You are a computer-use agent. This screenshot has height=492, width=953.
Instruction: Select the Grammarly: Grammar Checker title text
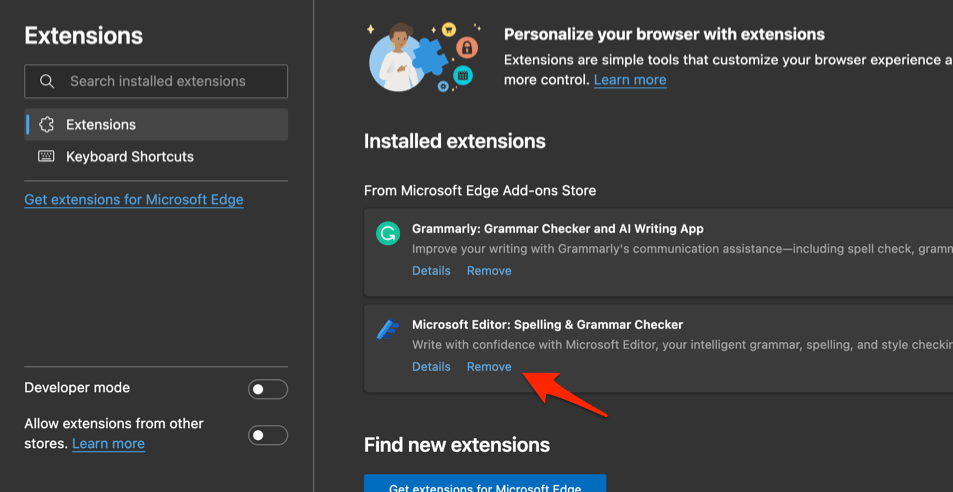click(557, 229)
